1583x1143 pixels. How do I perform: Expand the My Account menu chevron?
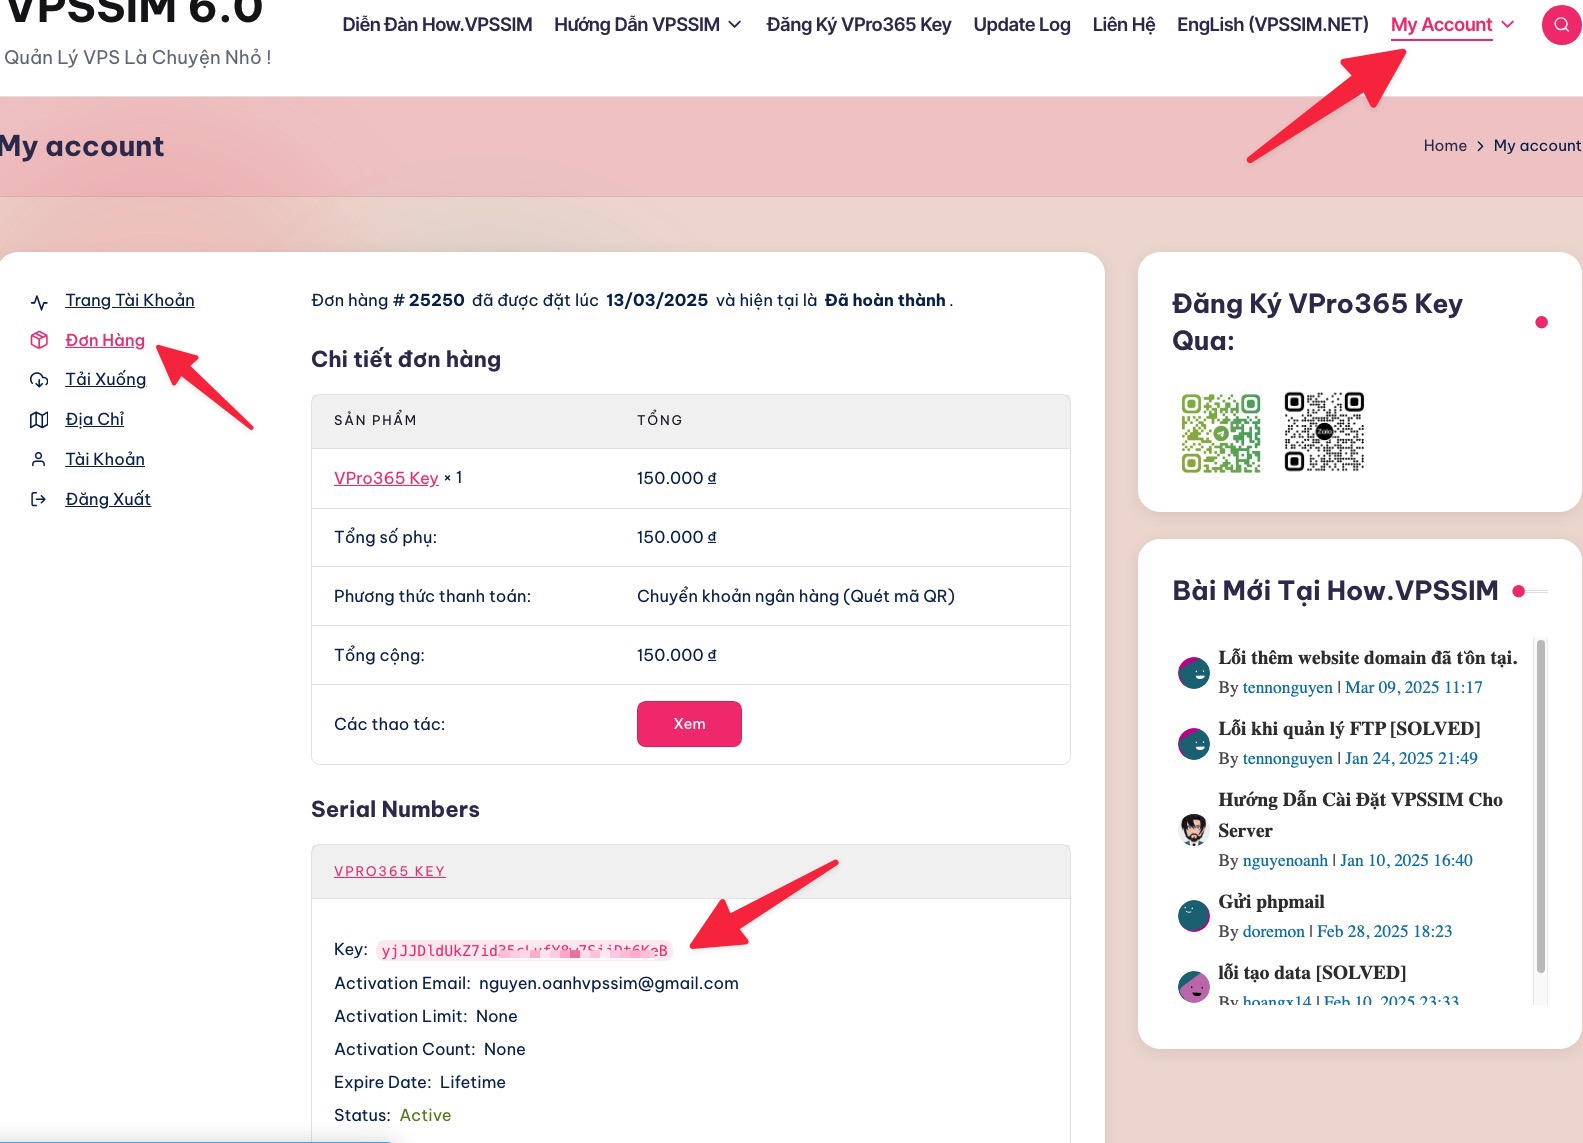pos(1508,25)
